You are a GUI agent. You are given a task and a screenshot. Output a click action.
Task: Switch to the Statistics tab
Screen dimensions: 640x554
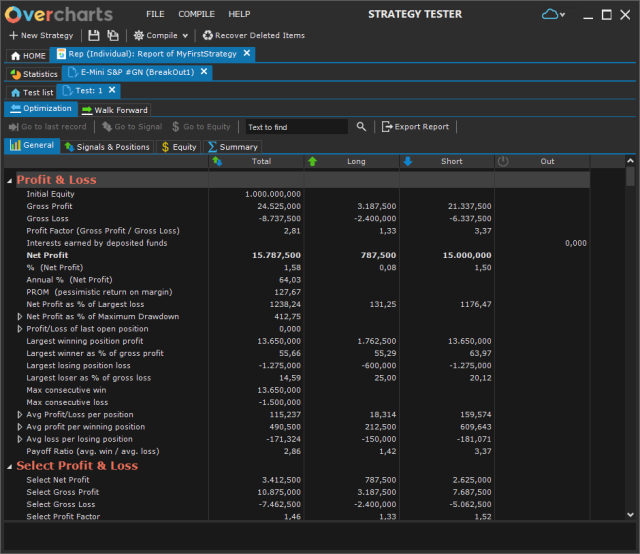point(34,74)
